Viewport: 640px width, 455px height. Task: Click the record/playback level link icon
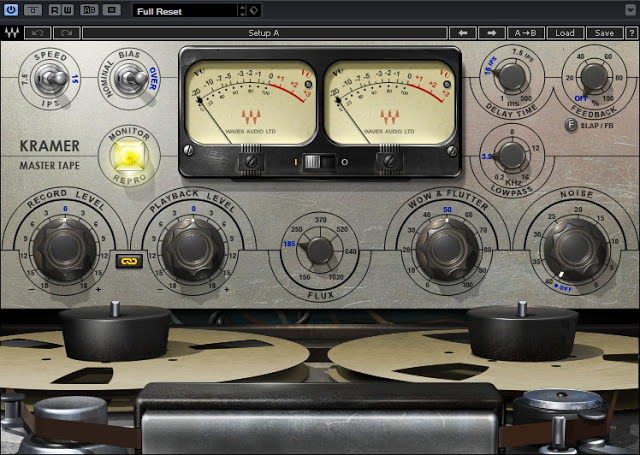coord(128,260)
